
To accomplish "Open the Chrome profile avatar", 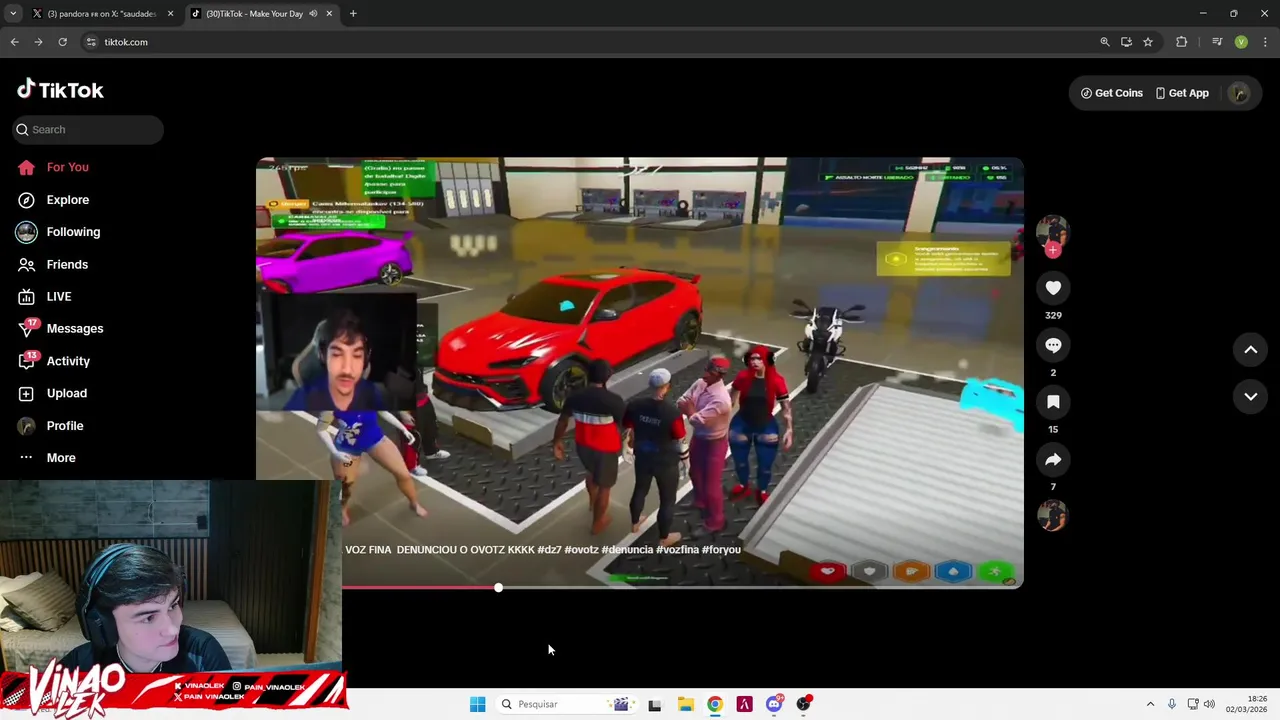I will click(x=1241, y=42).
